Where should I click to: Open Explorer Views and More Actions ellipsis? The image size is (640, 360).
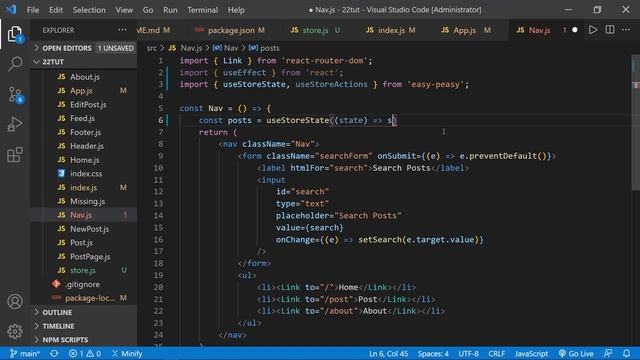pos(122,30)
